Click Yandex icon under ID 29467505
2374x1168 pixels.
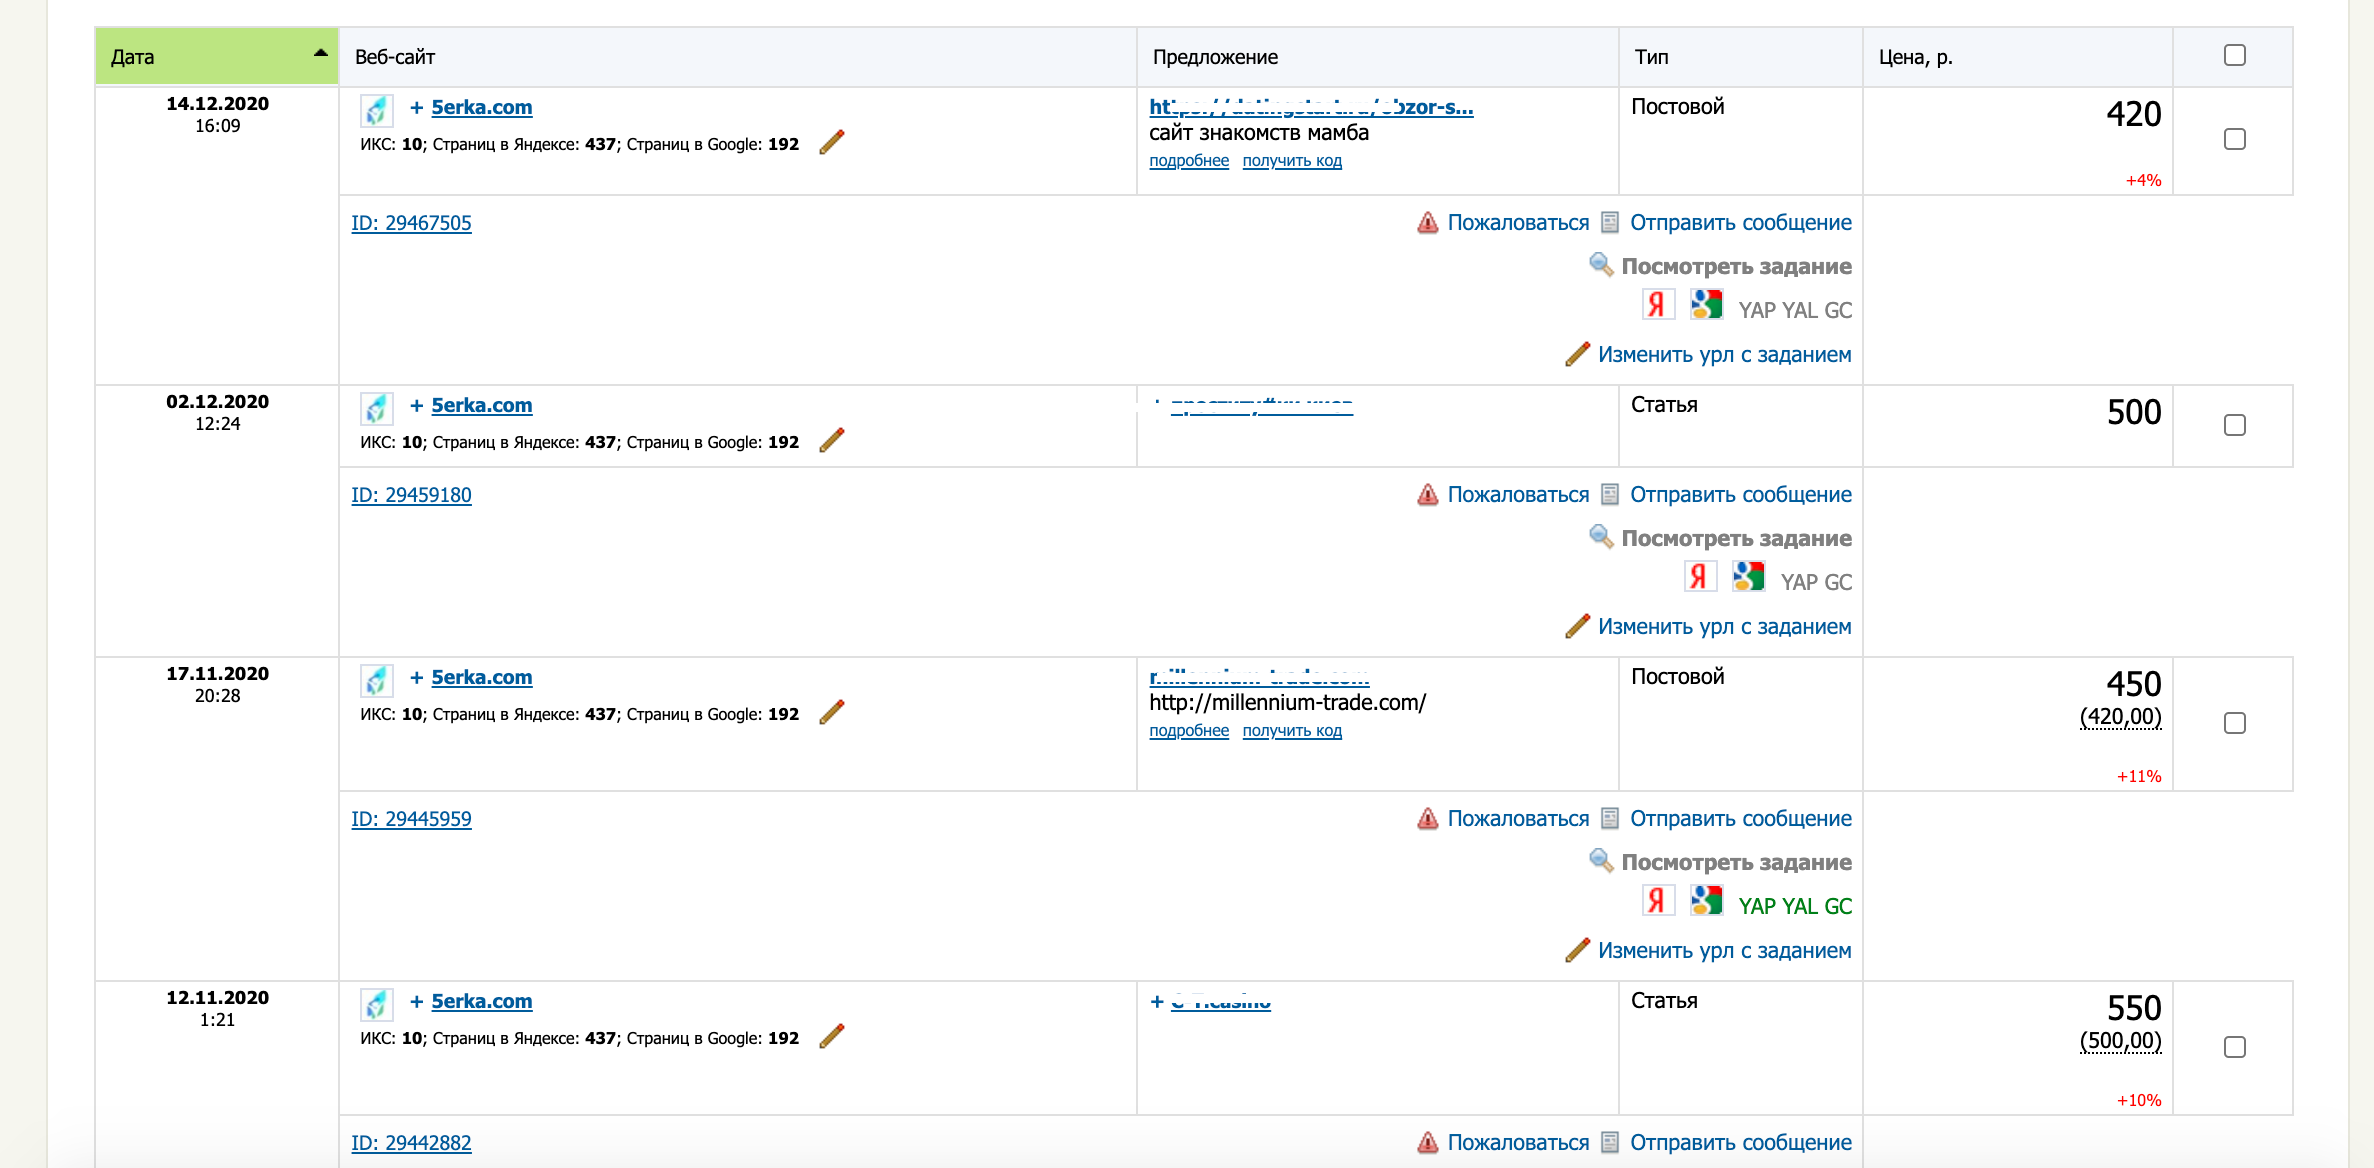click(1657, 305)
